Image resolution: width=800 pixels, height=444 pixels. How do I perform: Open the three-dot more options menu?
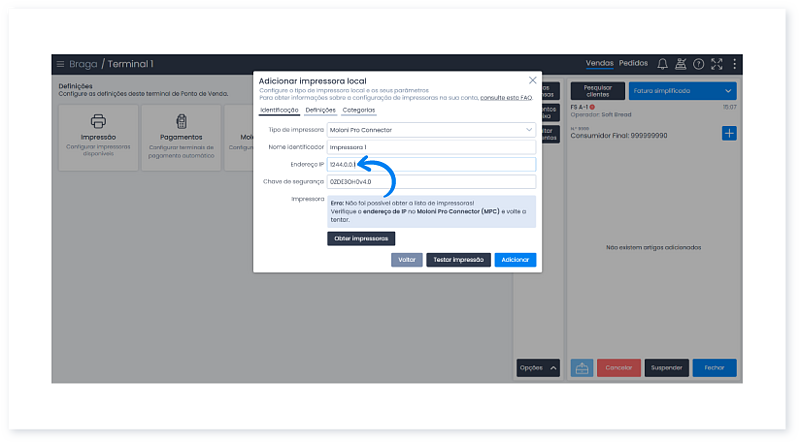(x=735, y=64)
